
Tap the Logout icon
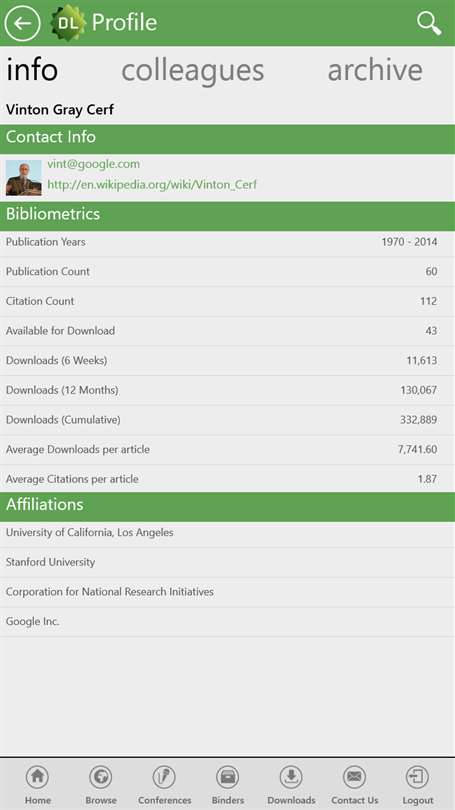(x=417, y=776)
